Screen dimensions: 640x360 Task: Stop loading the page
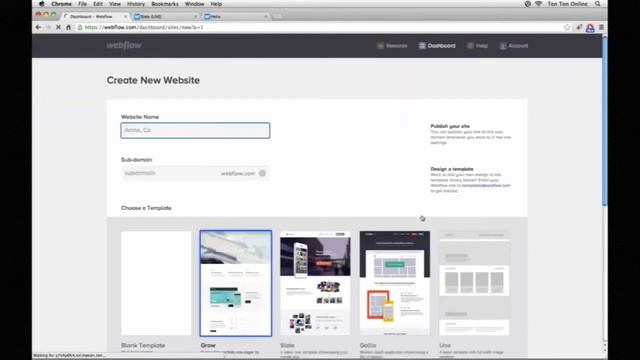[x=58, y=27]
